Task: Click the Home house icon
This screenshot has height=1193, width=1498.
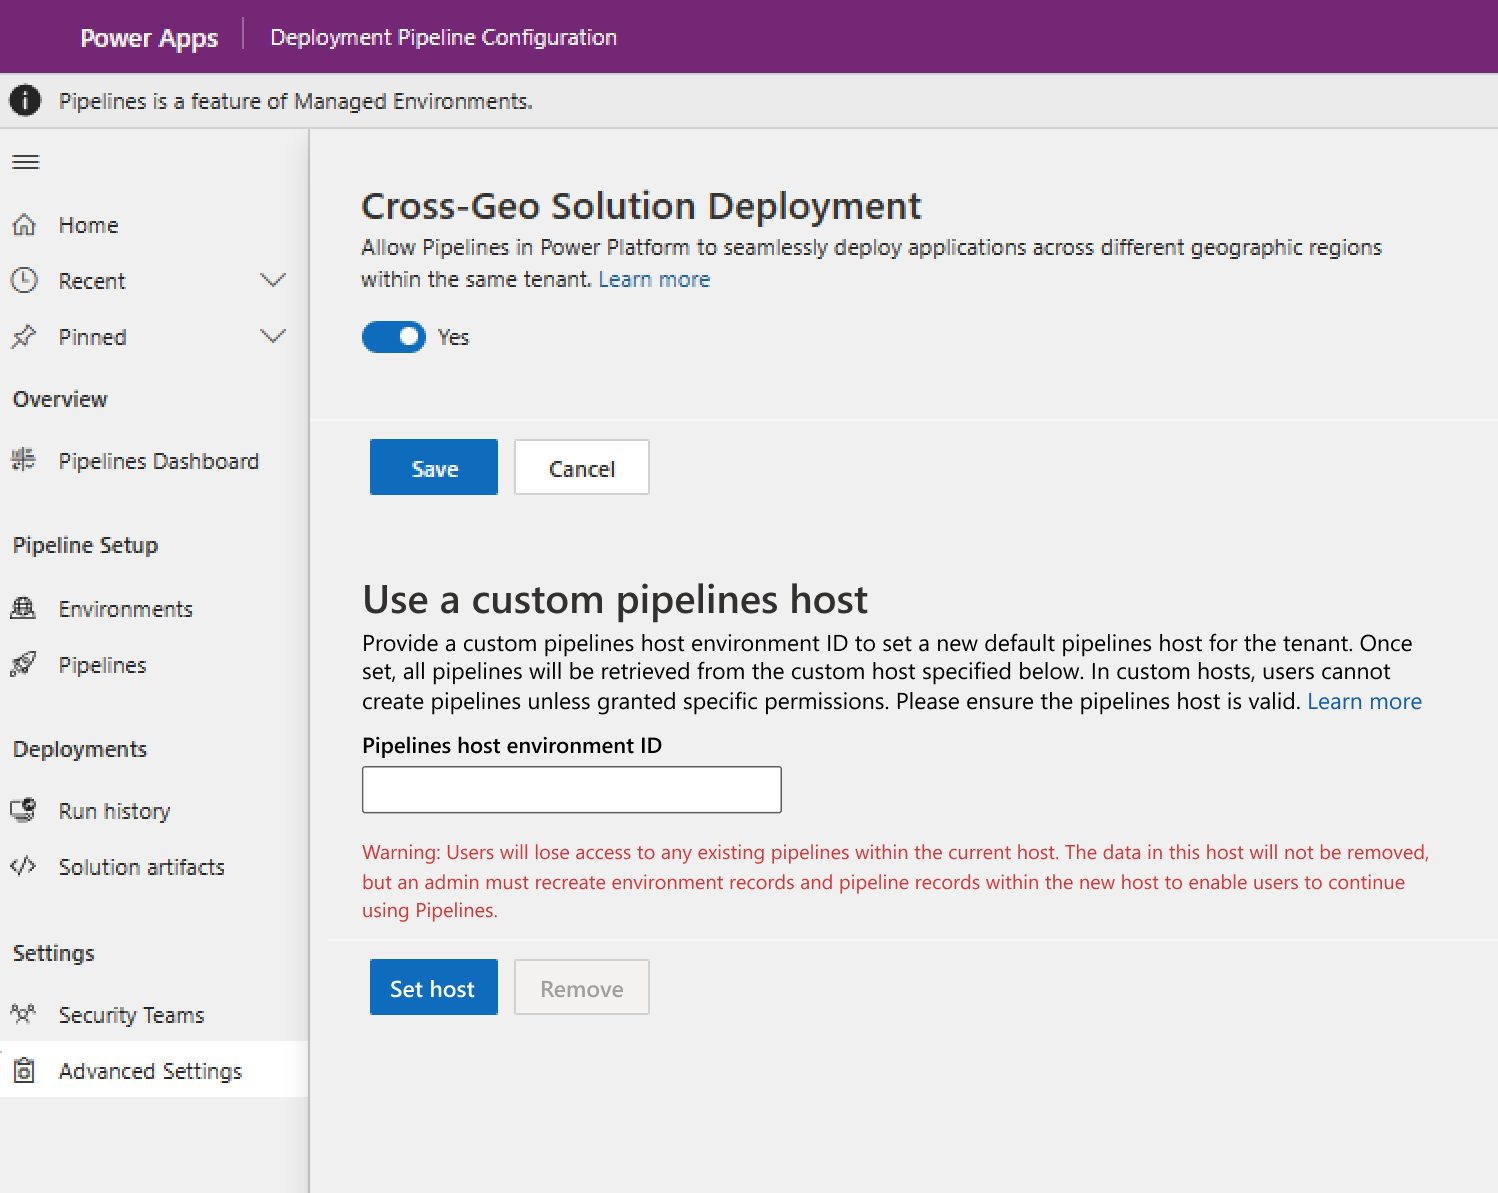Action: (24, 225)
